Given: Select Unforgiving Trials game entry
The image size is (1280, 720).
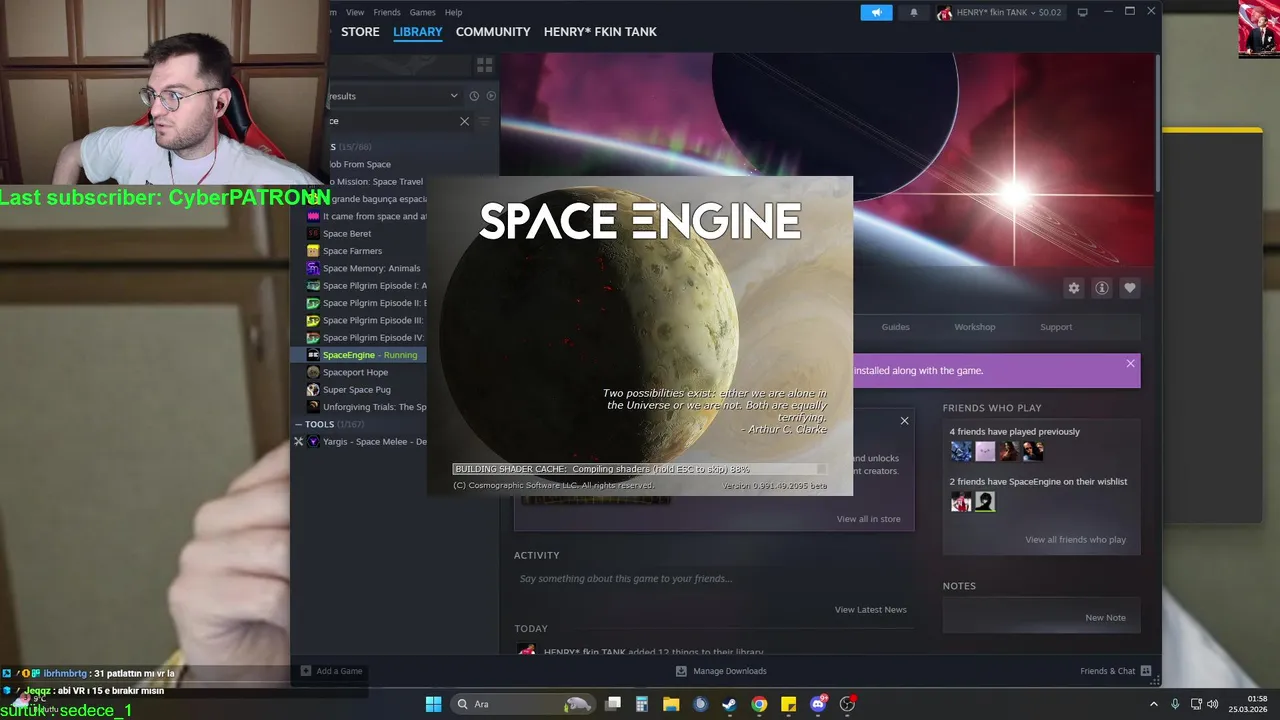Looking at the screenshot, I should (x=366, y=407).
